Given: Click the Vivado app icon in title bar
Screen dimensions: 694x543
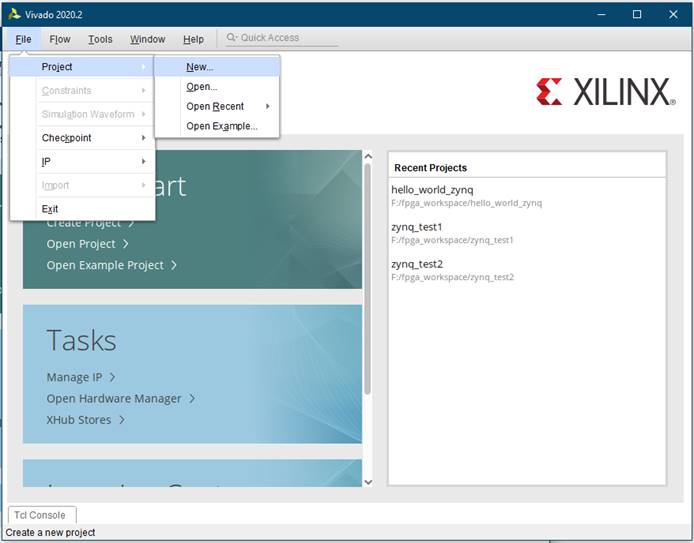Looking at the screenshot, I should coord(14,14).
